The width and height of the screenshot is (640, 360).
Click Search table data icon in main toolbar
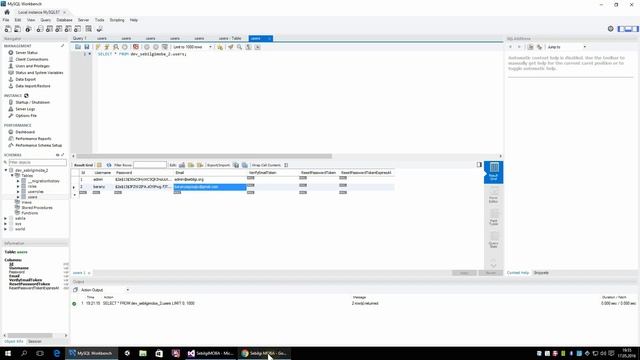pyautogui.click(x=89, y=29)
